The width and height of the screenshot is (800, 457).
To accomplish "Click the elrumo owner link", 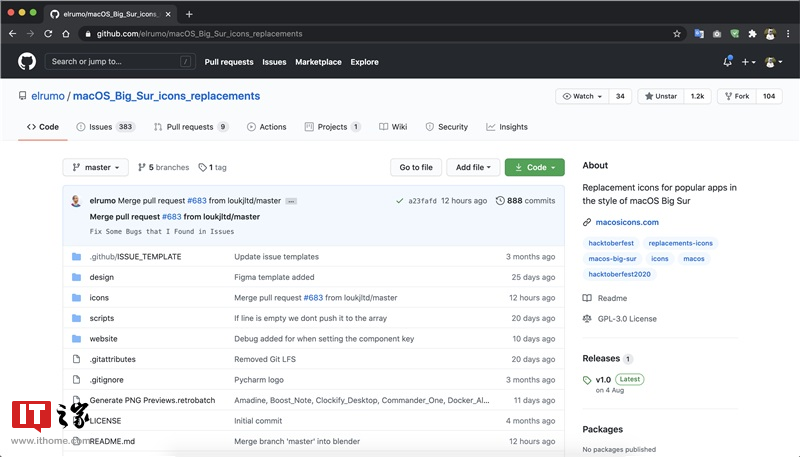I will click(48, 96).
